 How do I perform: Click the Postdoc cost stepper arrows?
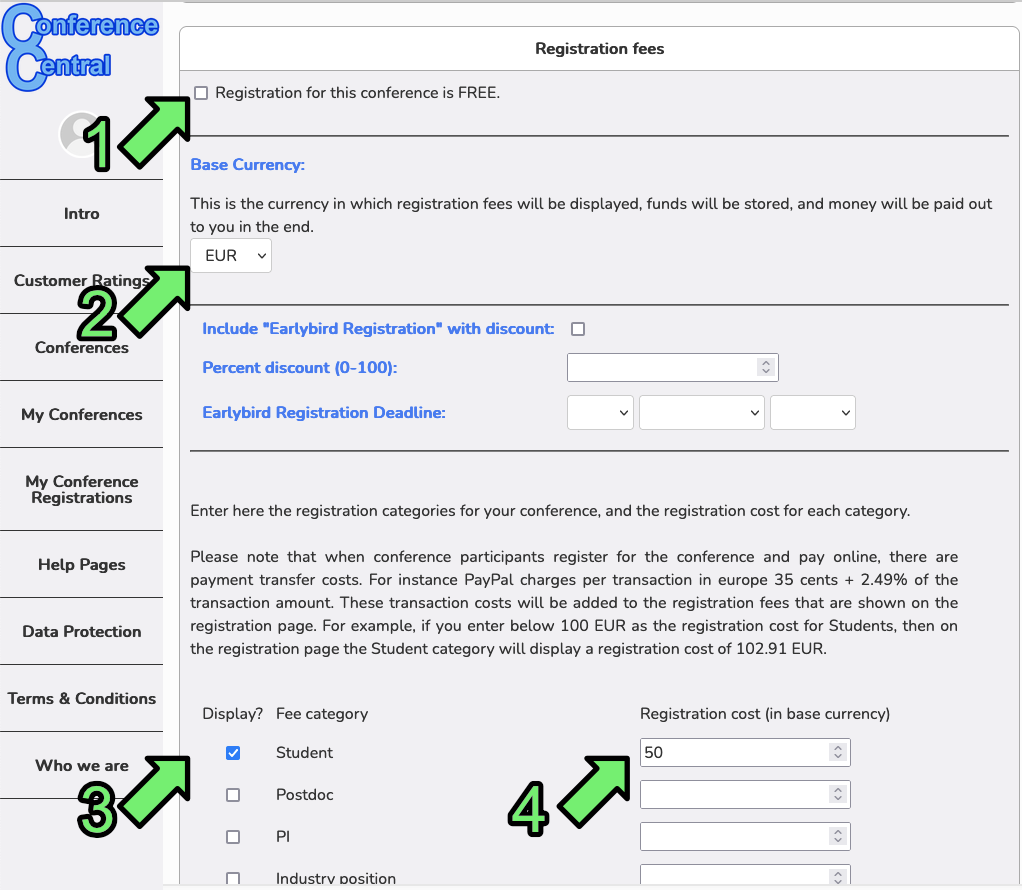pos(838,794)
